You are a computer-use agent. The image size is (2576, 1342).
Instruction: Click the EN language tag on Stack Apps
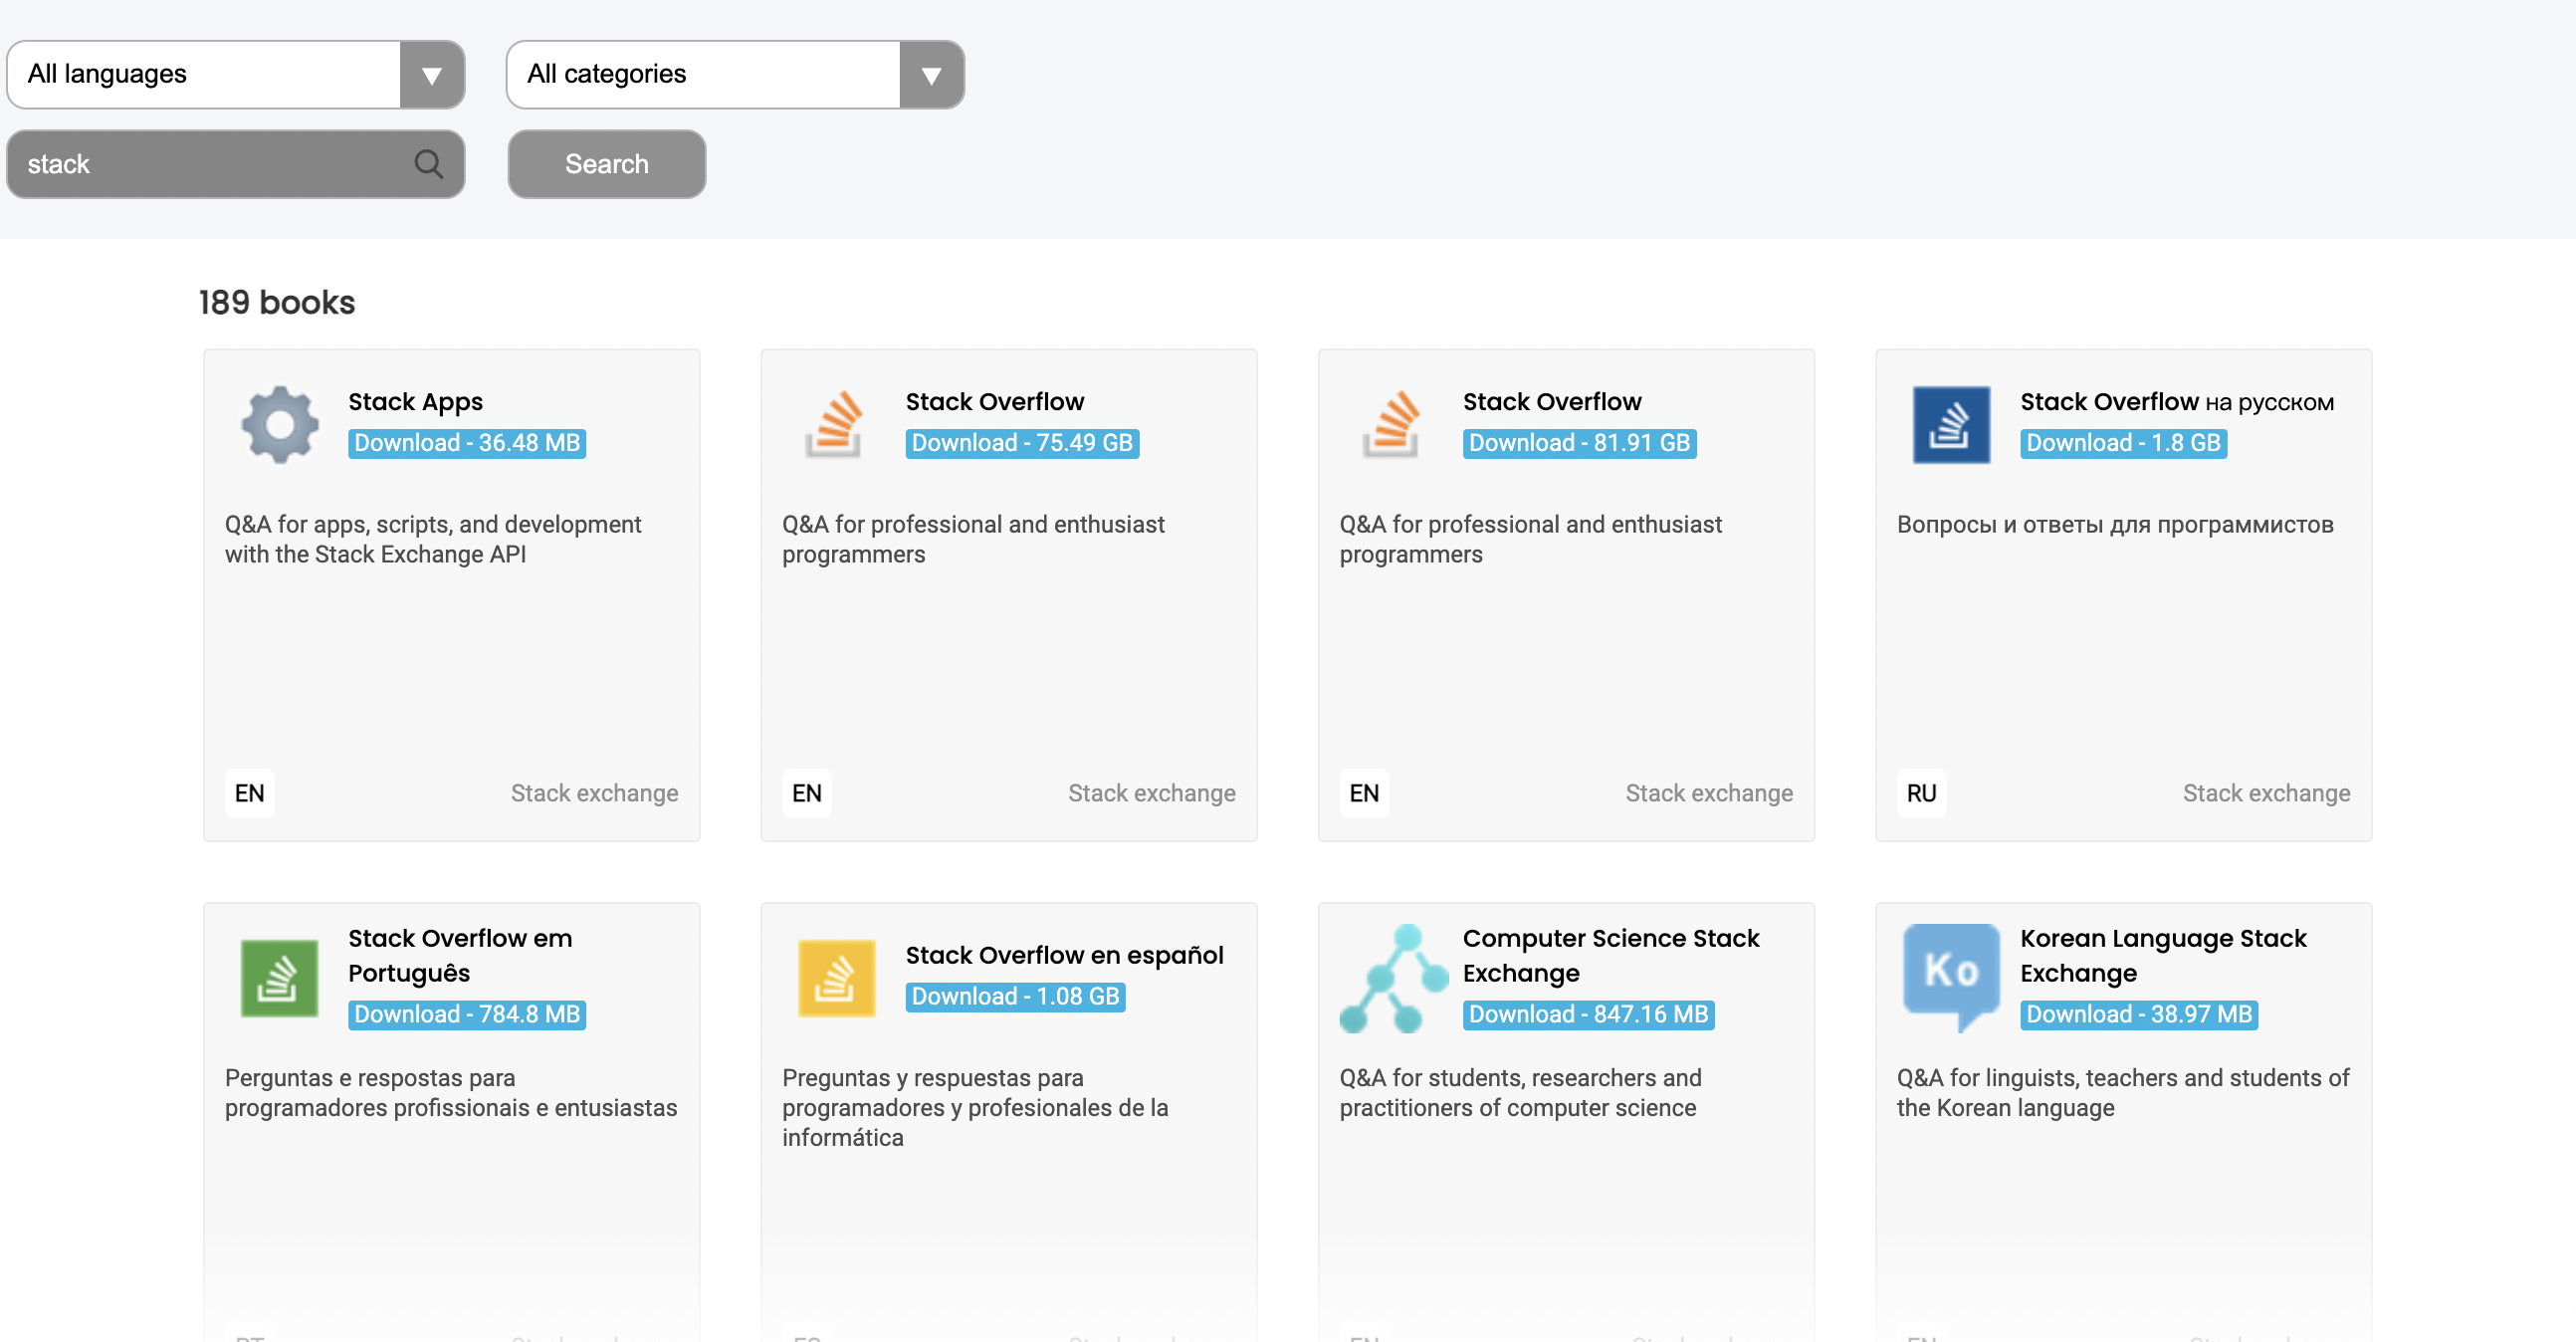coord(249,793)
